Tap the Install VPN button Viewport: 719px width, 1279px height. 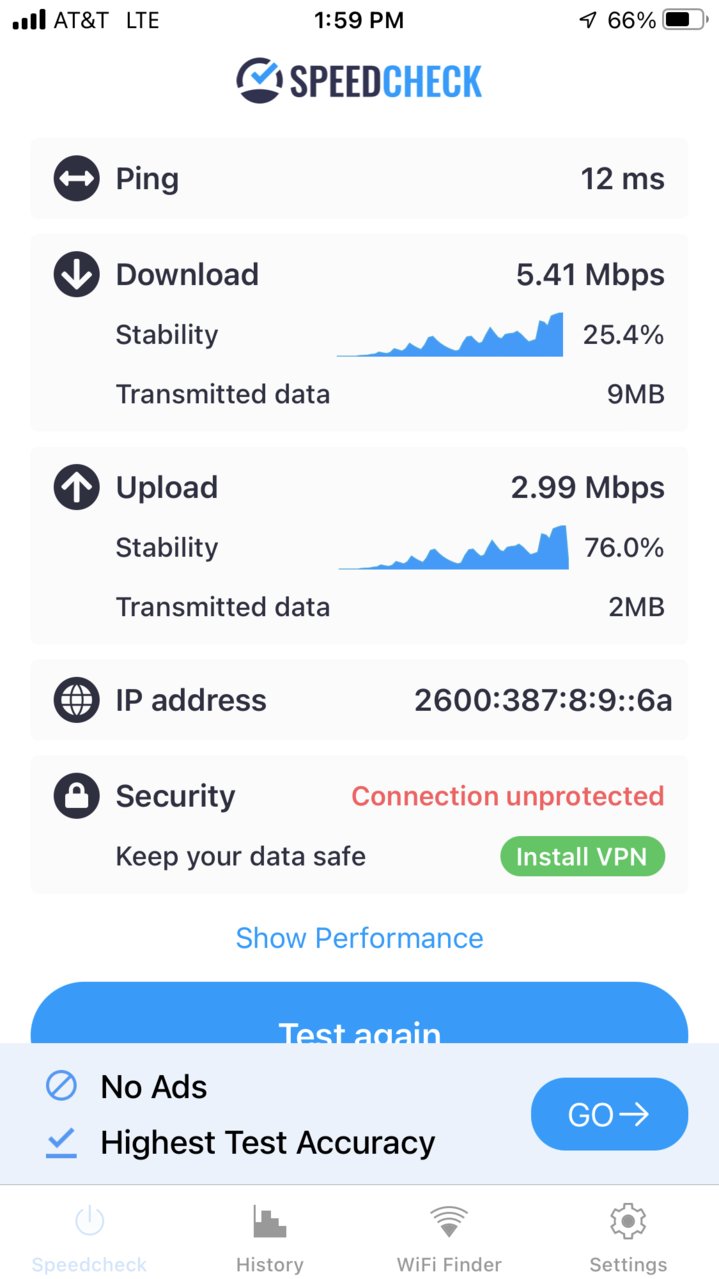point(582,857)
